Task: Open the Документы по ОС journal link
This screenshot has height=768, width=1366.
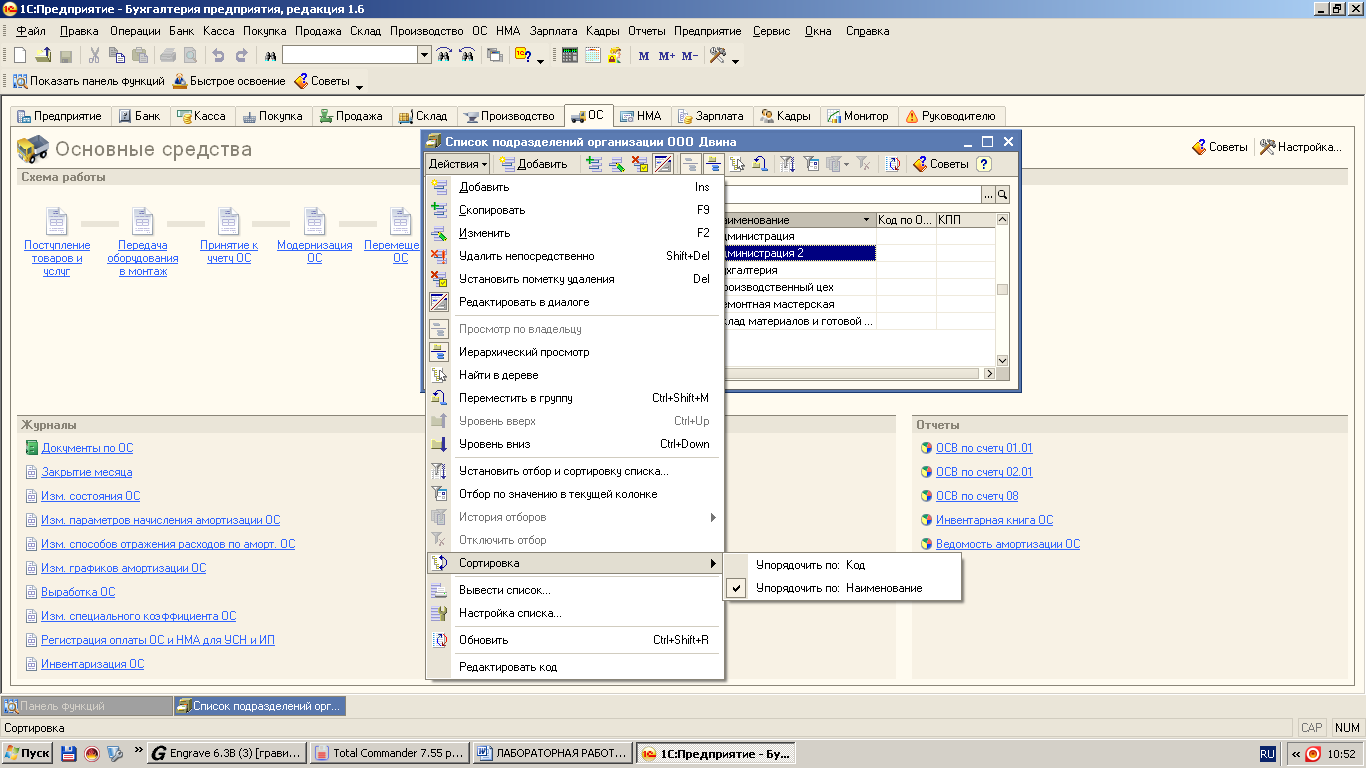Action: [x=87, y=448]
